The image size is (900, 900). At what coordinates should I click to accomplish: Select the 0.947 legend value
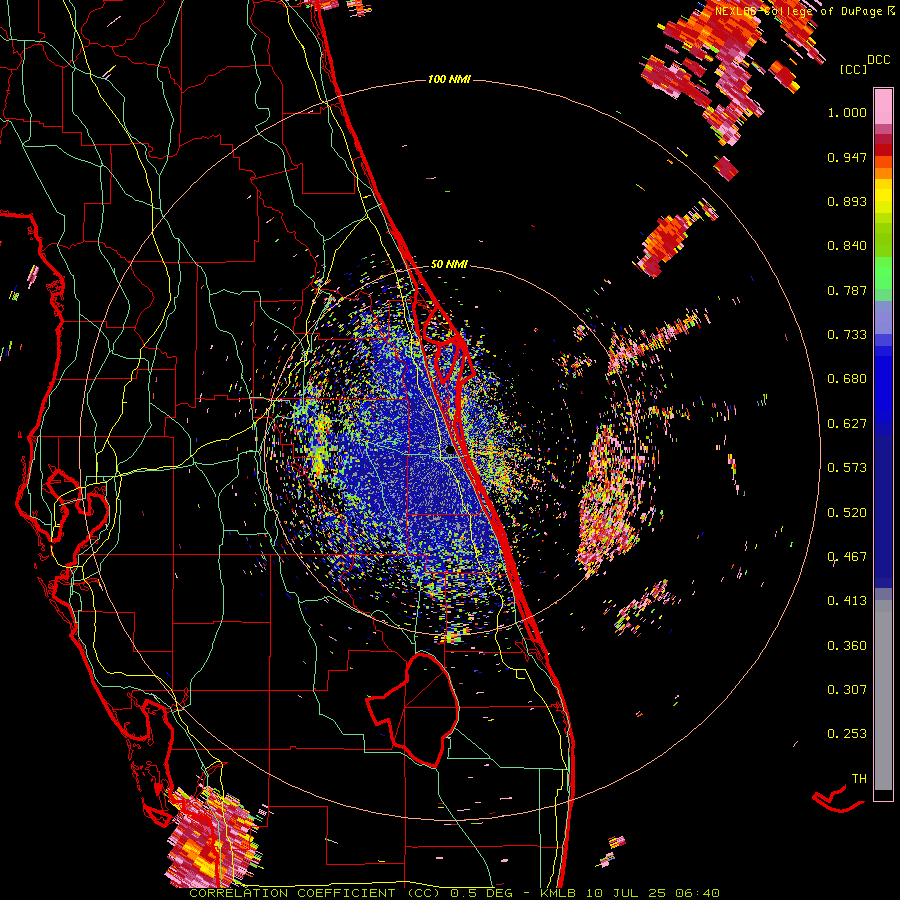point(847,157)
